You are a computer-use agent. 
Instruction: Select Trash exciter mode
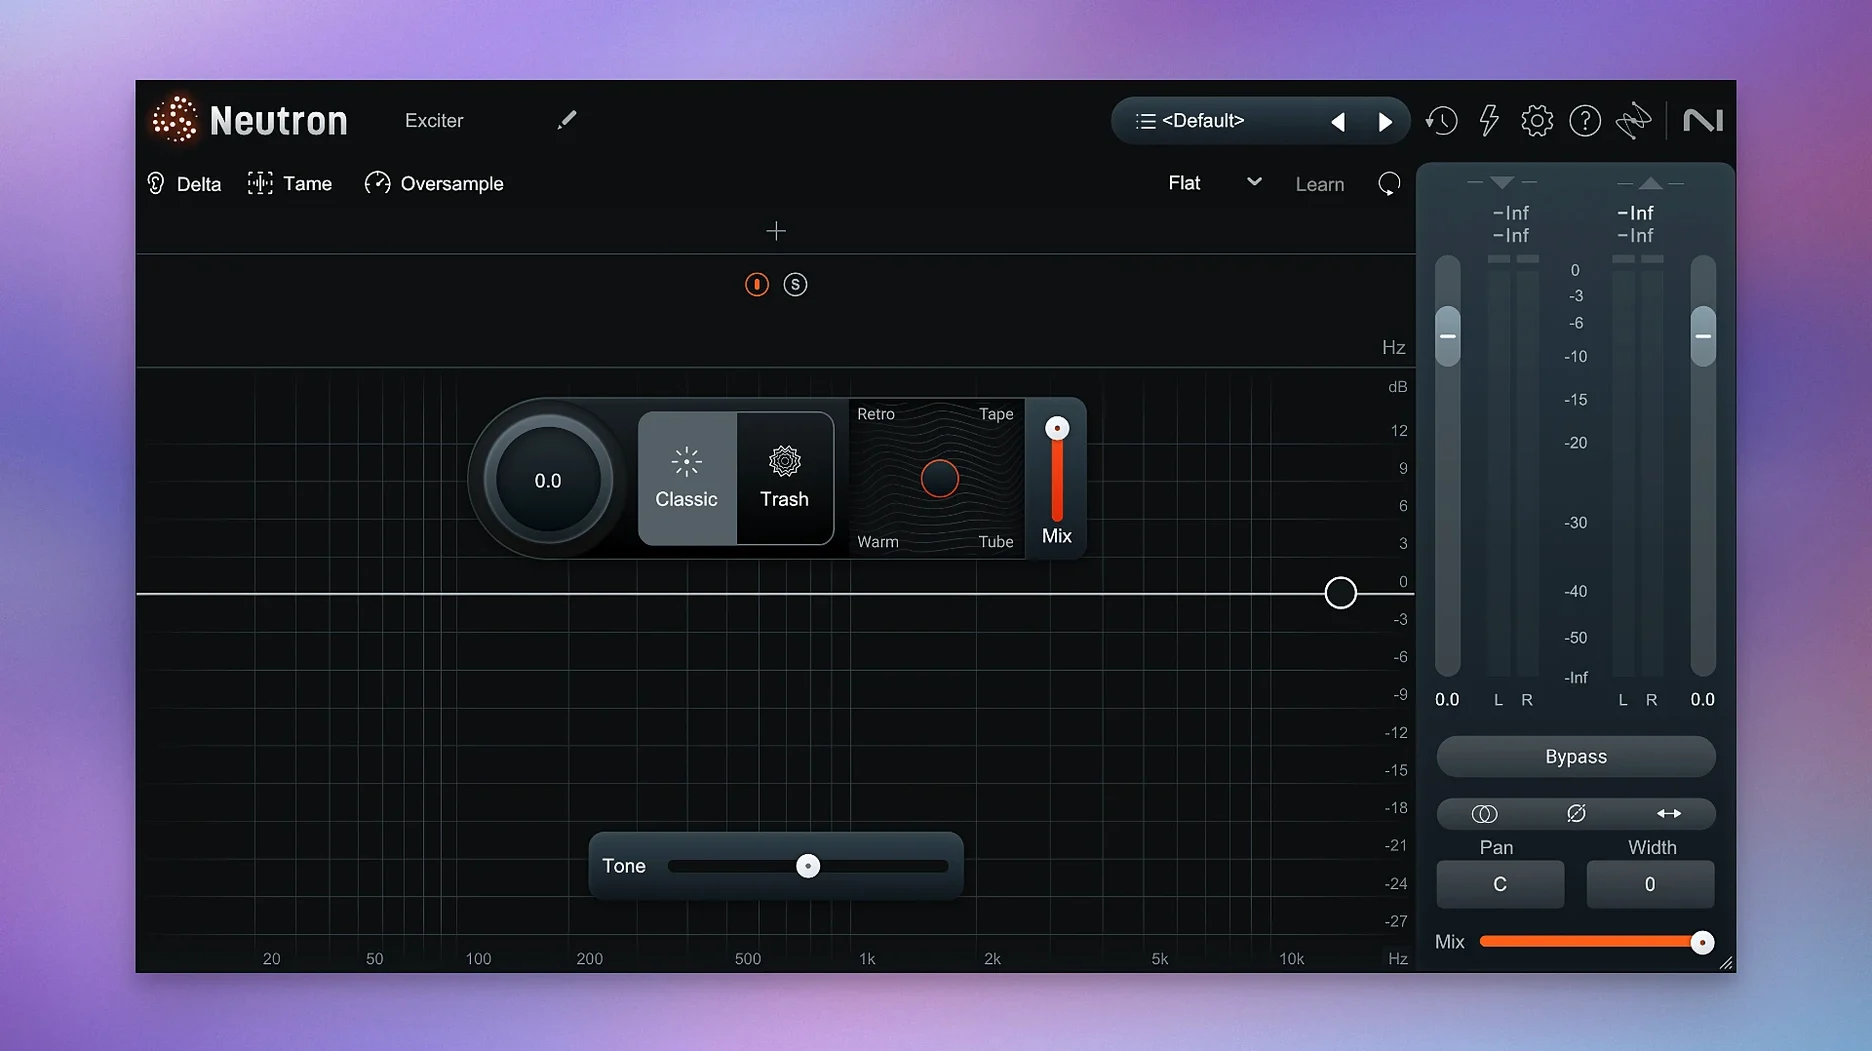point(785,479)
